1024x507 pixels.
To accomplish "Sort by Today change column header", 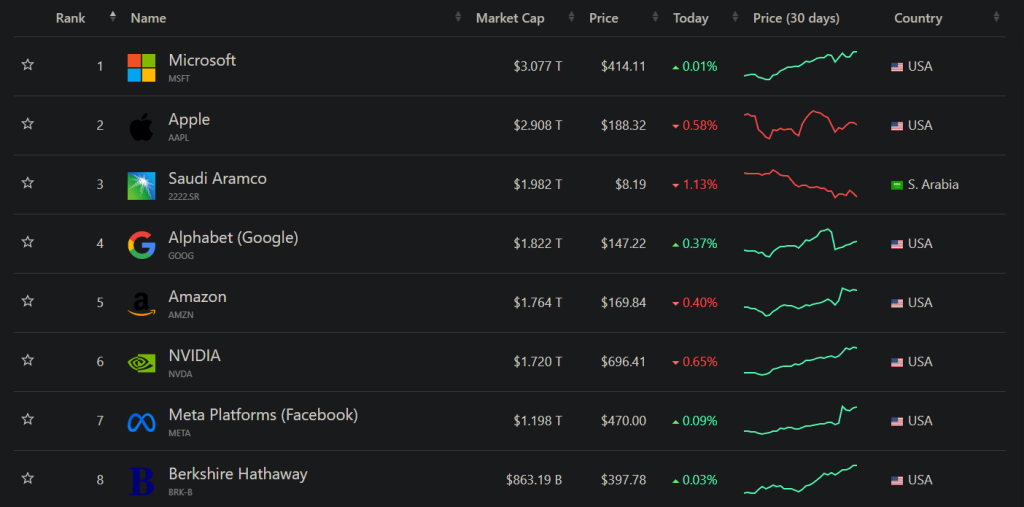I will [x=691, y=18].
